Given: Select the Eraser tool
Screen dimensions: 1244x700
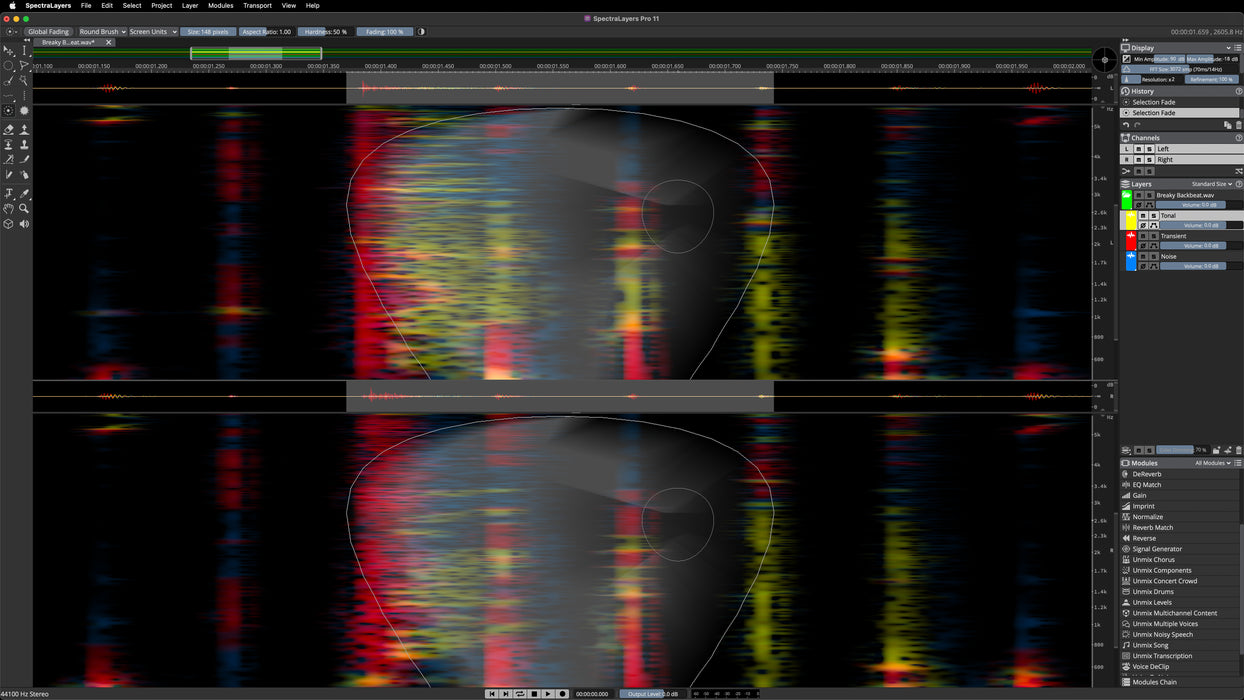Looking at the screenshot, I should [x=9, y=129].
